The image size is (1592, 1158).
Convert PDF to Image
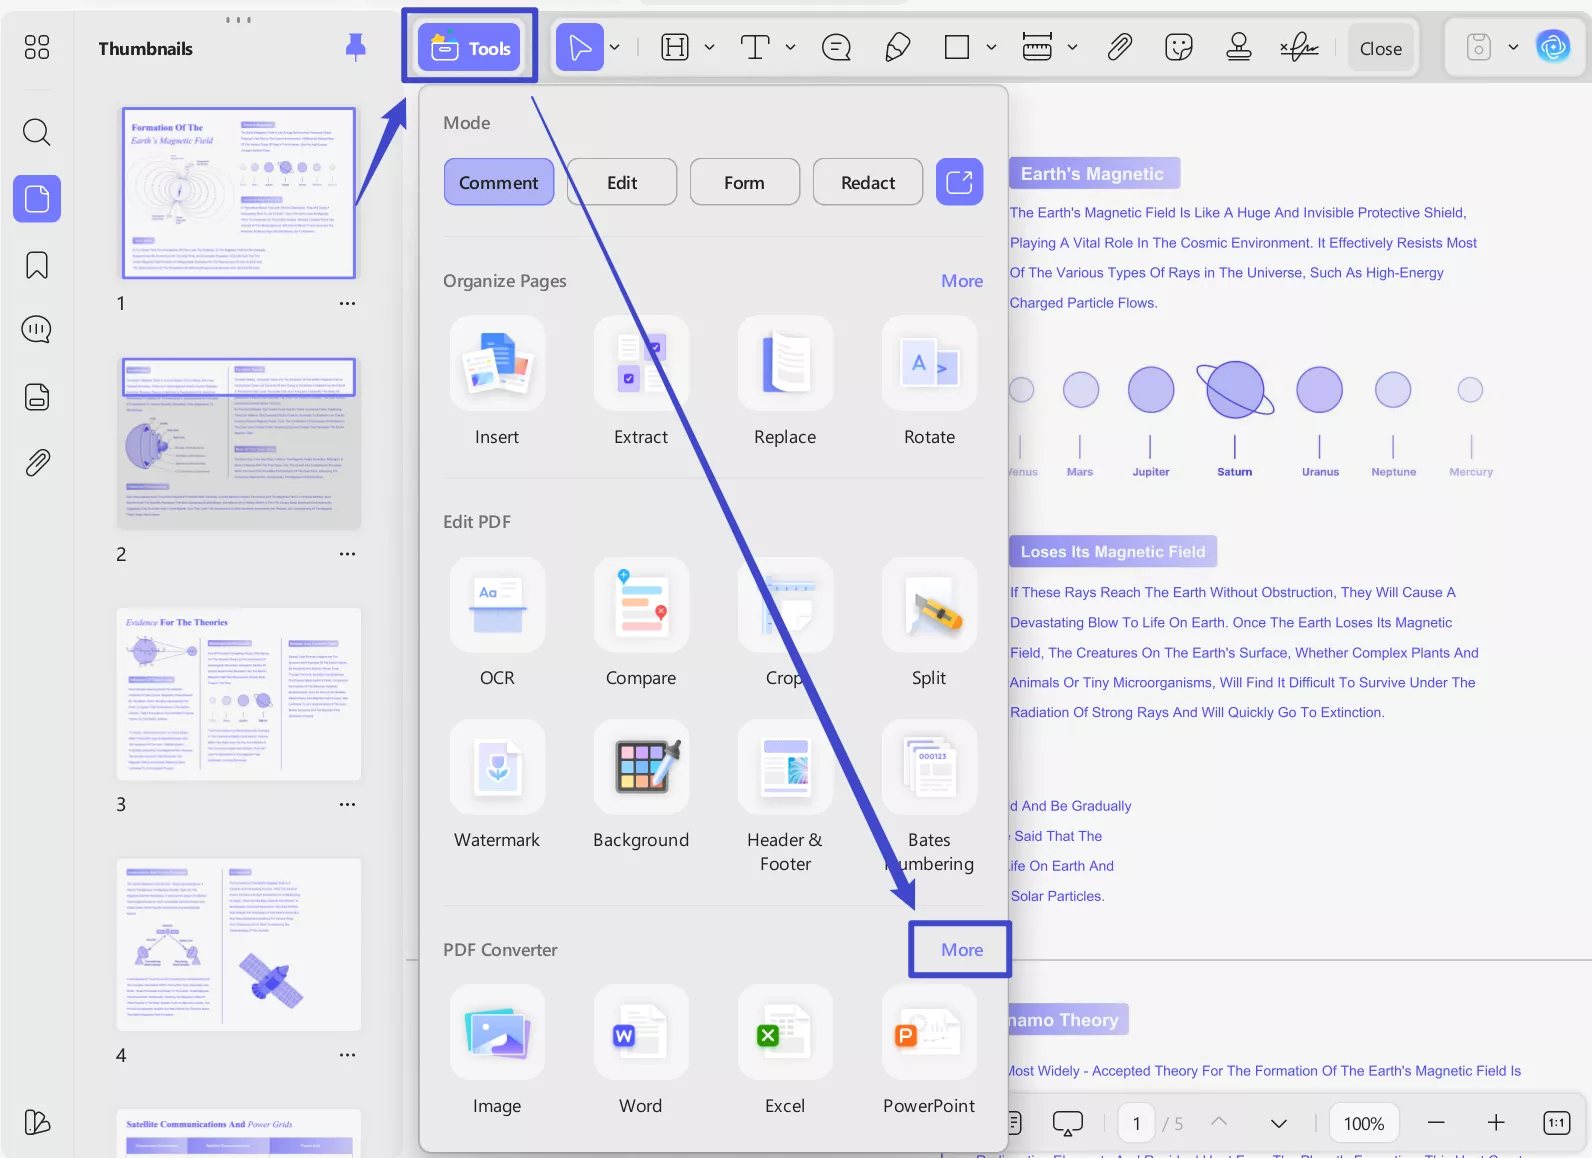pos(497,1051)
